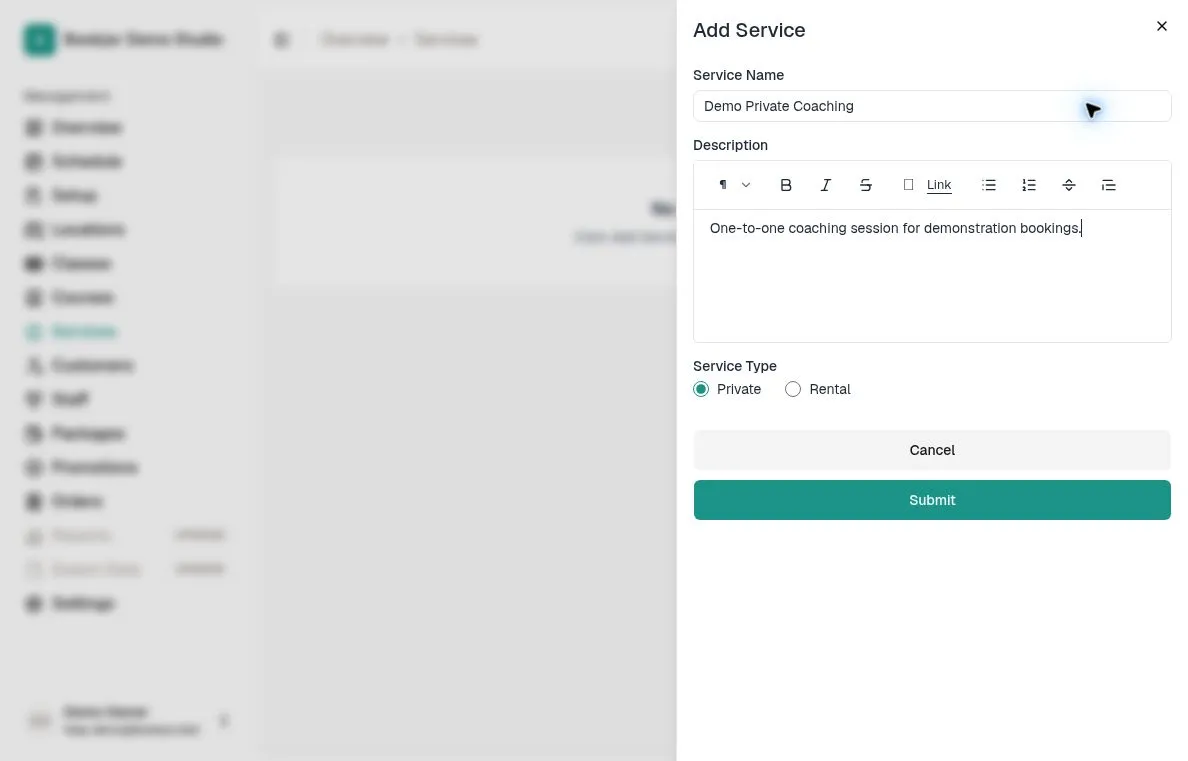Viewport: 1188px width, 761px height.
Task: Click the Cancel button
Action: [932, 450]
